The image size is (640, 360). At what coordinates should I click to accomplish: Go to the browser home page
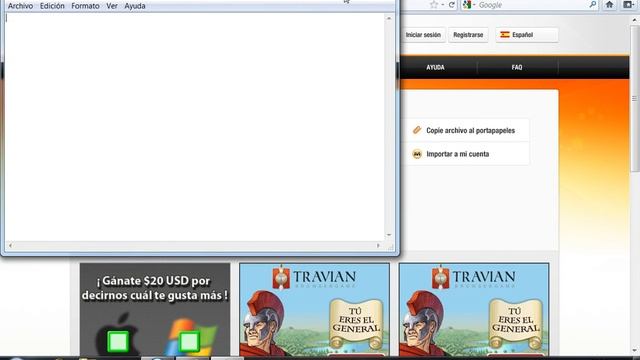click(x=609, y=5)
